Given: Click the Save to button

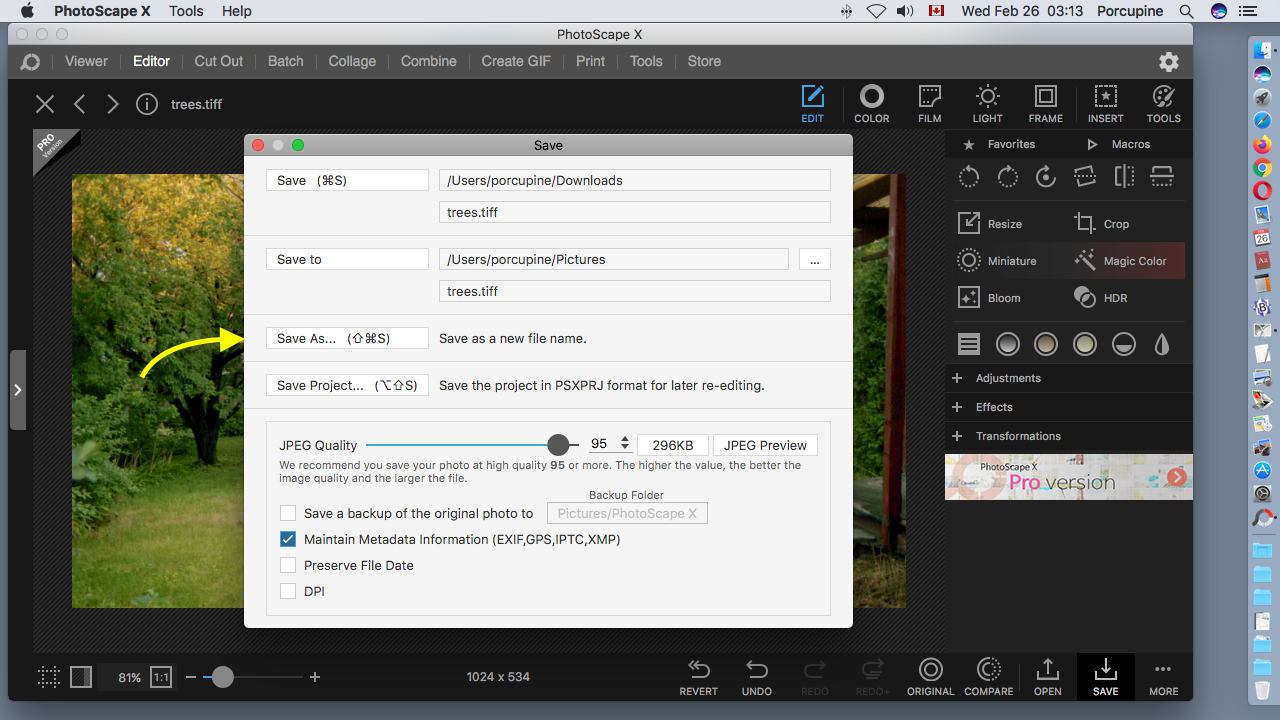Looking at the screenshot, I should [x=347, y=259].
